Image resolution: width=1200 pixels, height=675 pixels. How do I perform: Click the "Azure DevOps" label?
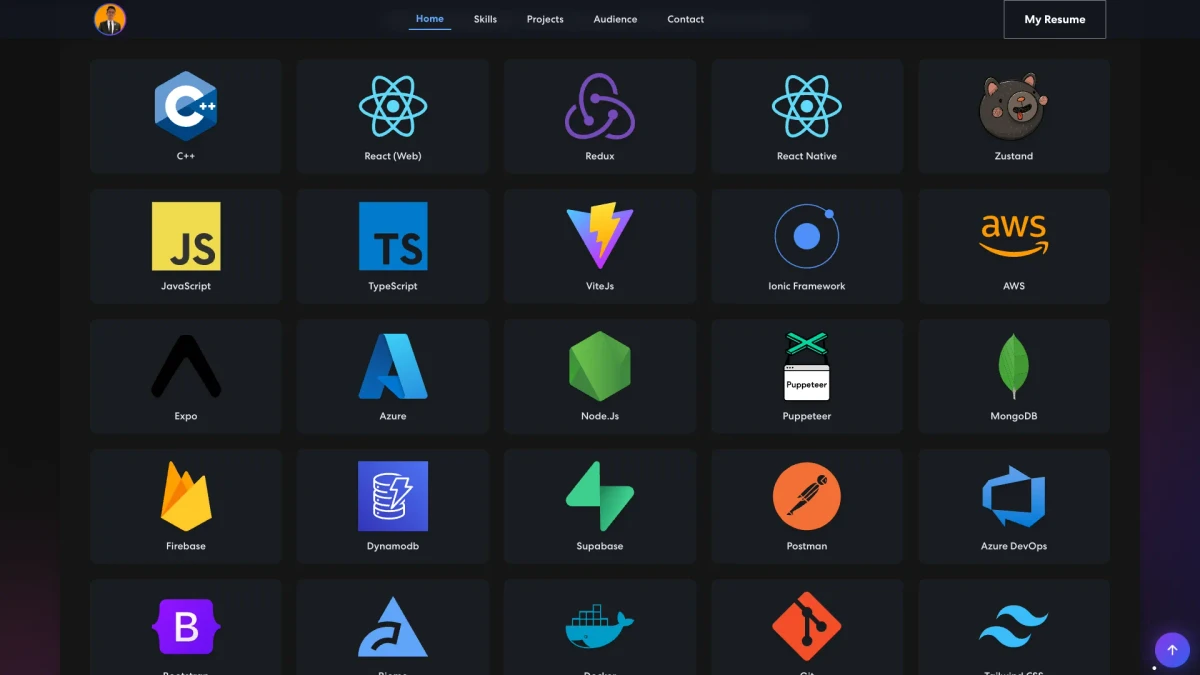(1014, 546)
